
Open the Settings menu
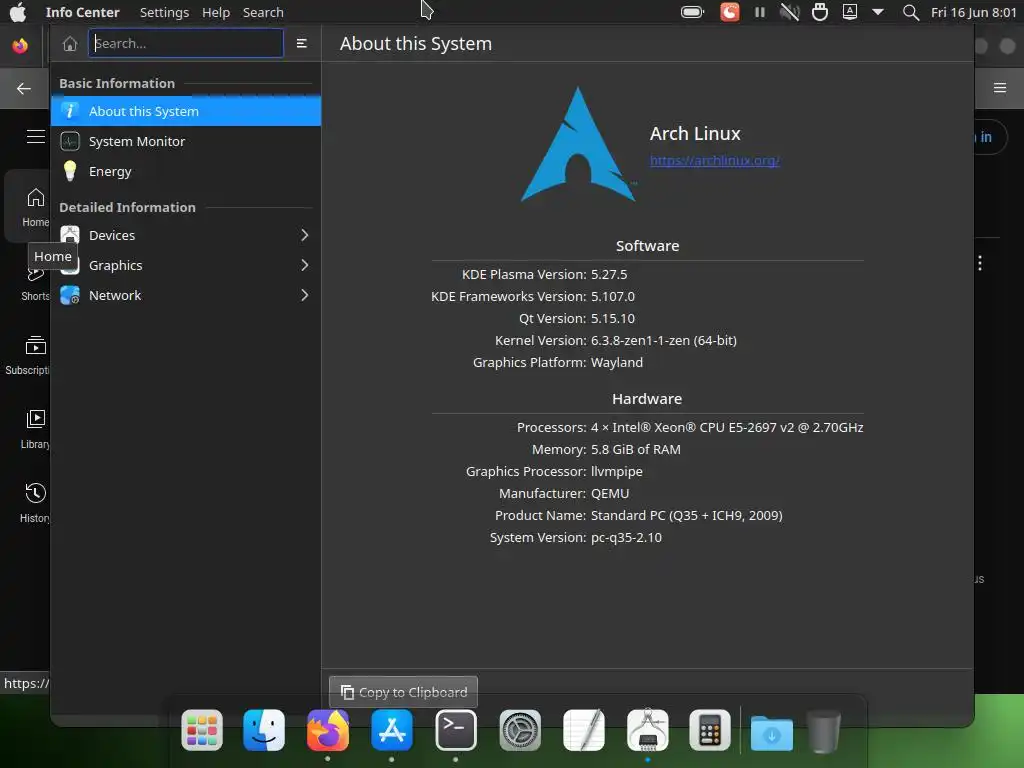coord(164,12)
